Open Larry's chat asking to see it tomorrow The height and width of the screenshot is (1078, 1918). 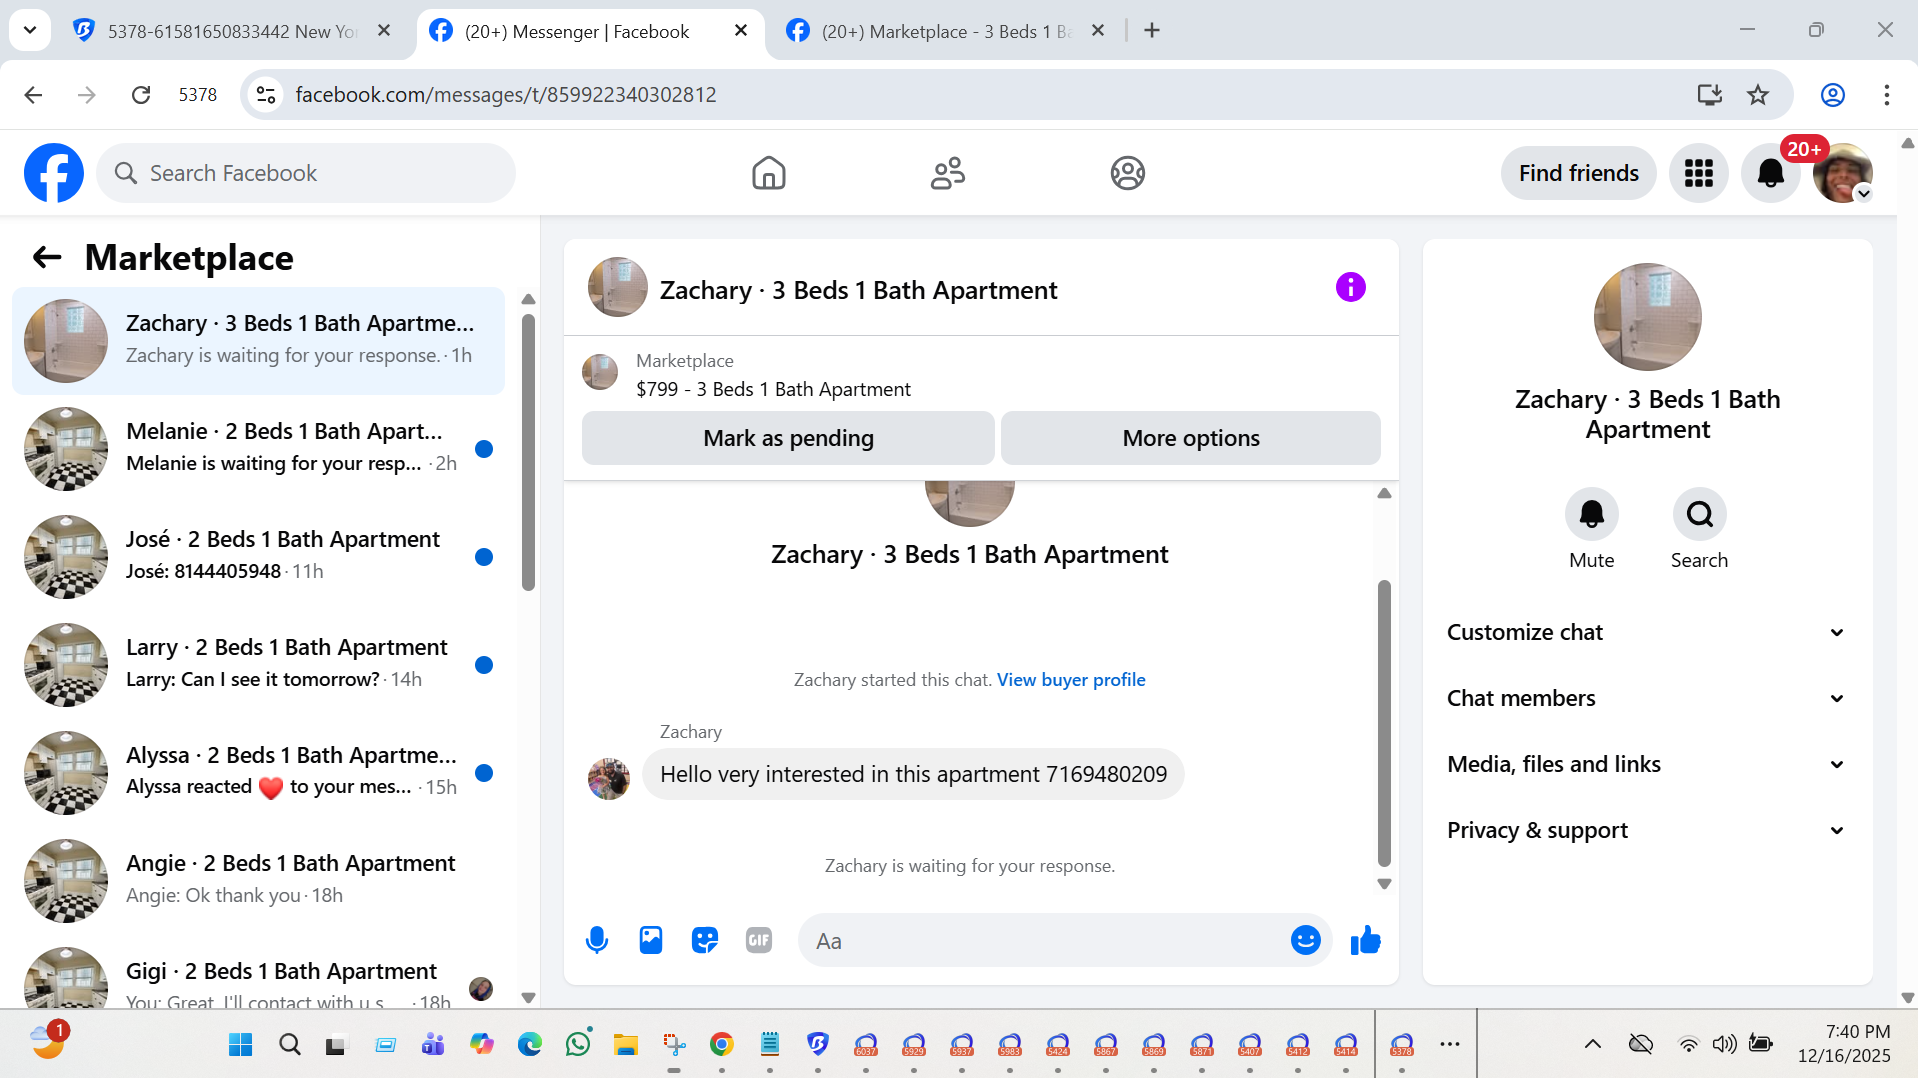(x=258, y=665)
